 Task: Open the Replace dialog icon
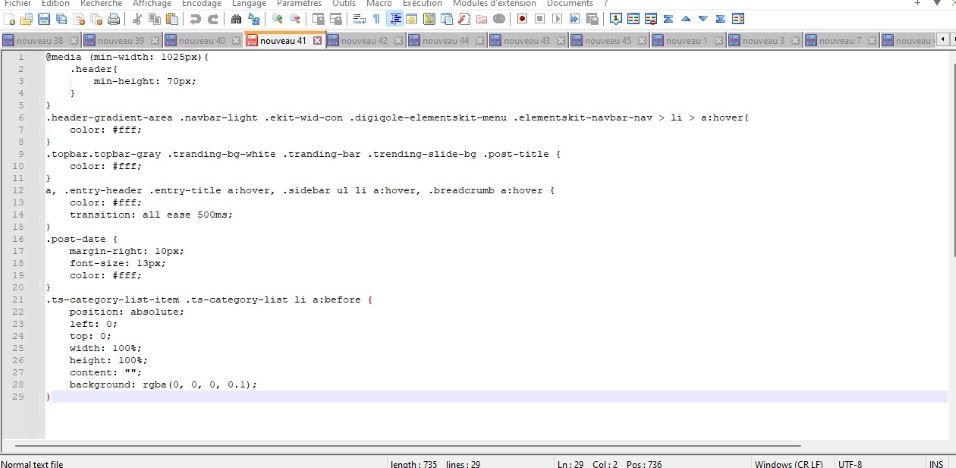pyautogui.click(x=254, y=19)
